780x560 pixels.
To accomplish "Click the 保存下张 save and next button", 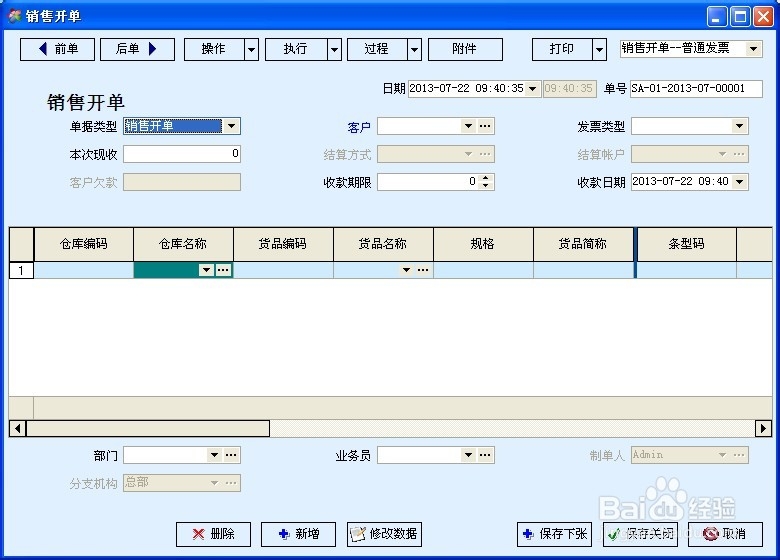I will 554,534.
